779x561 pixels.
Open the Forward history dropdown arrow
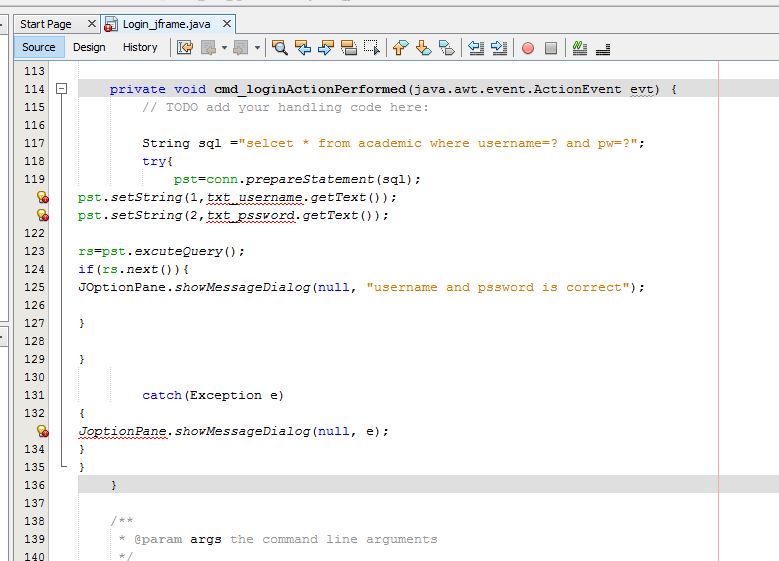coord(257,48)
